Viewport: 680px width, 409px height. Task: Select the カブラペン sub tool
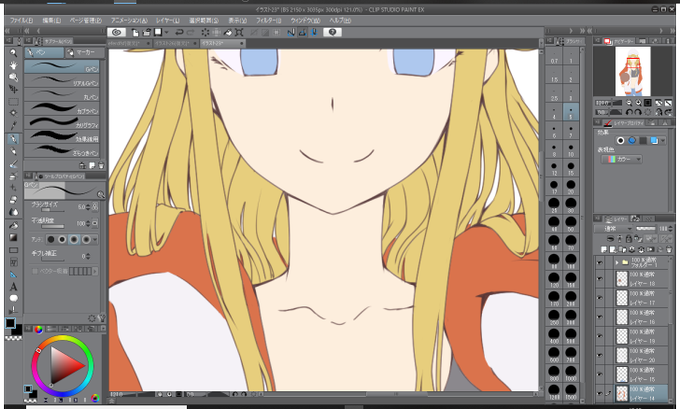click(x=62, y=108)
